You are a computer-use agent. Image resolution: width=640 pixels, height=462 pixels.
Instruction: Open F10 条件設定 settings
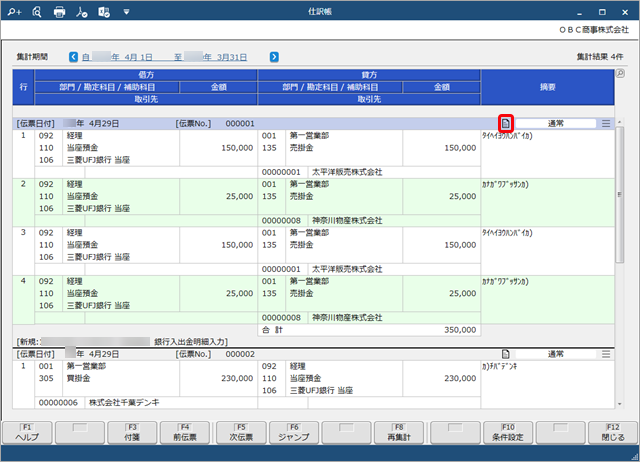coord(508,433)
